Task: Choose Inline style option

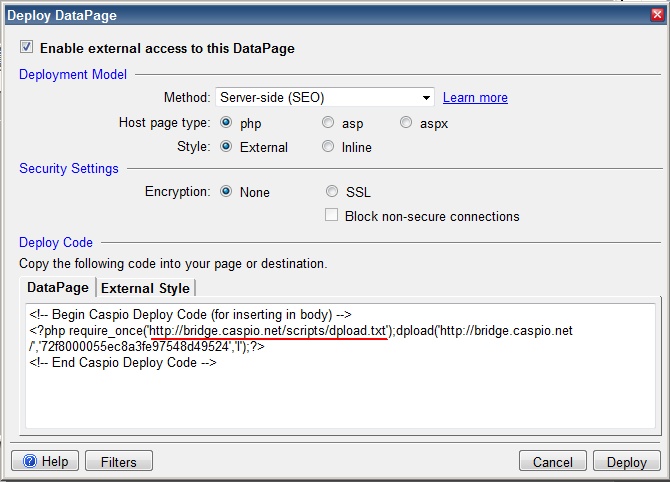Action: 328,147
